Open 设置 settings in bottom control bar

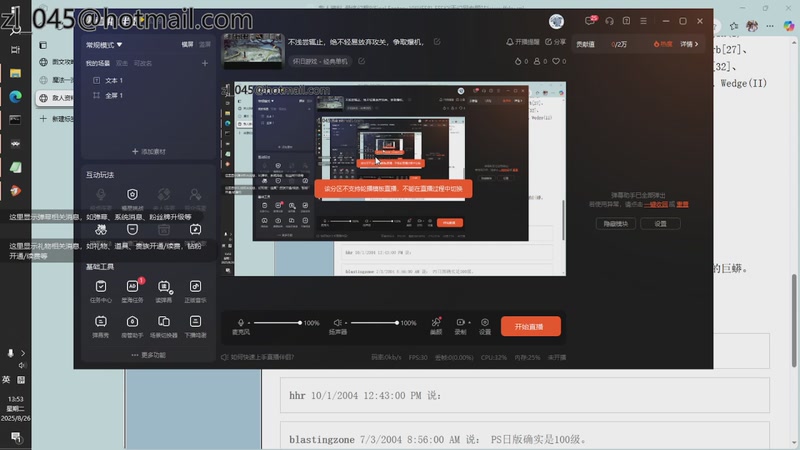pos(485,326)
